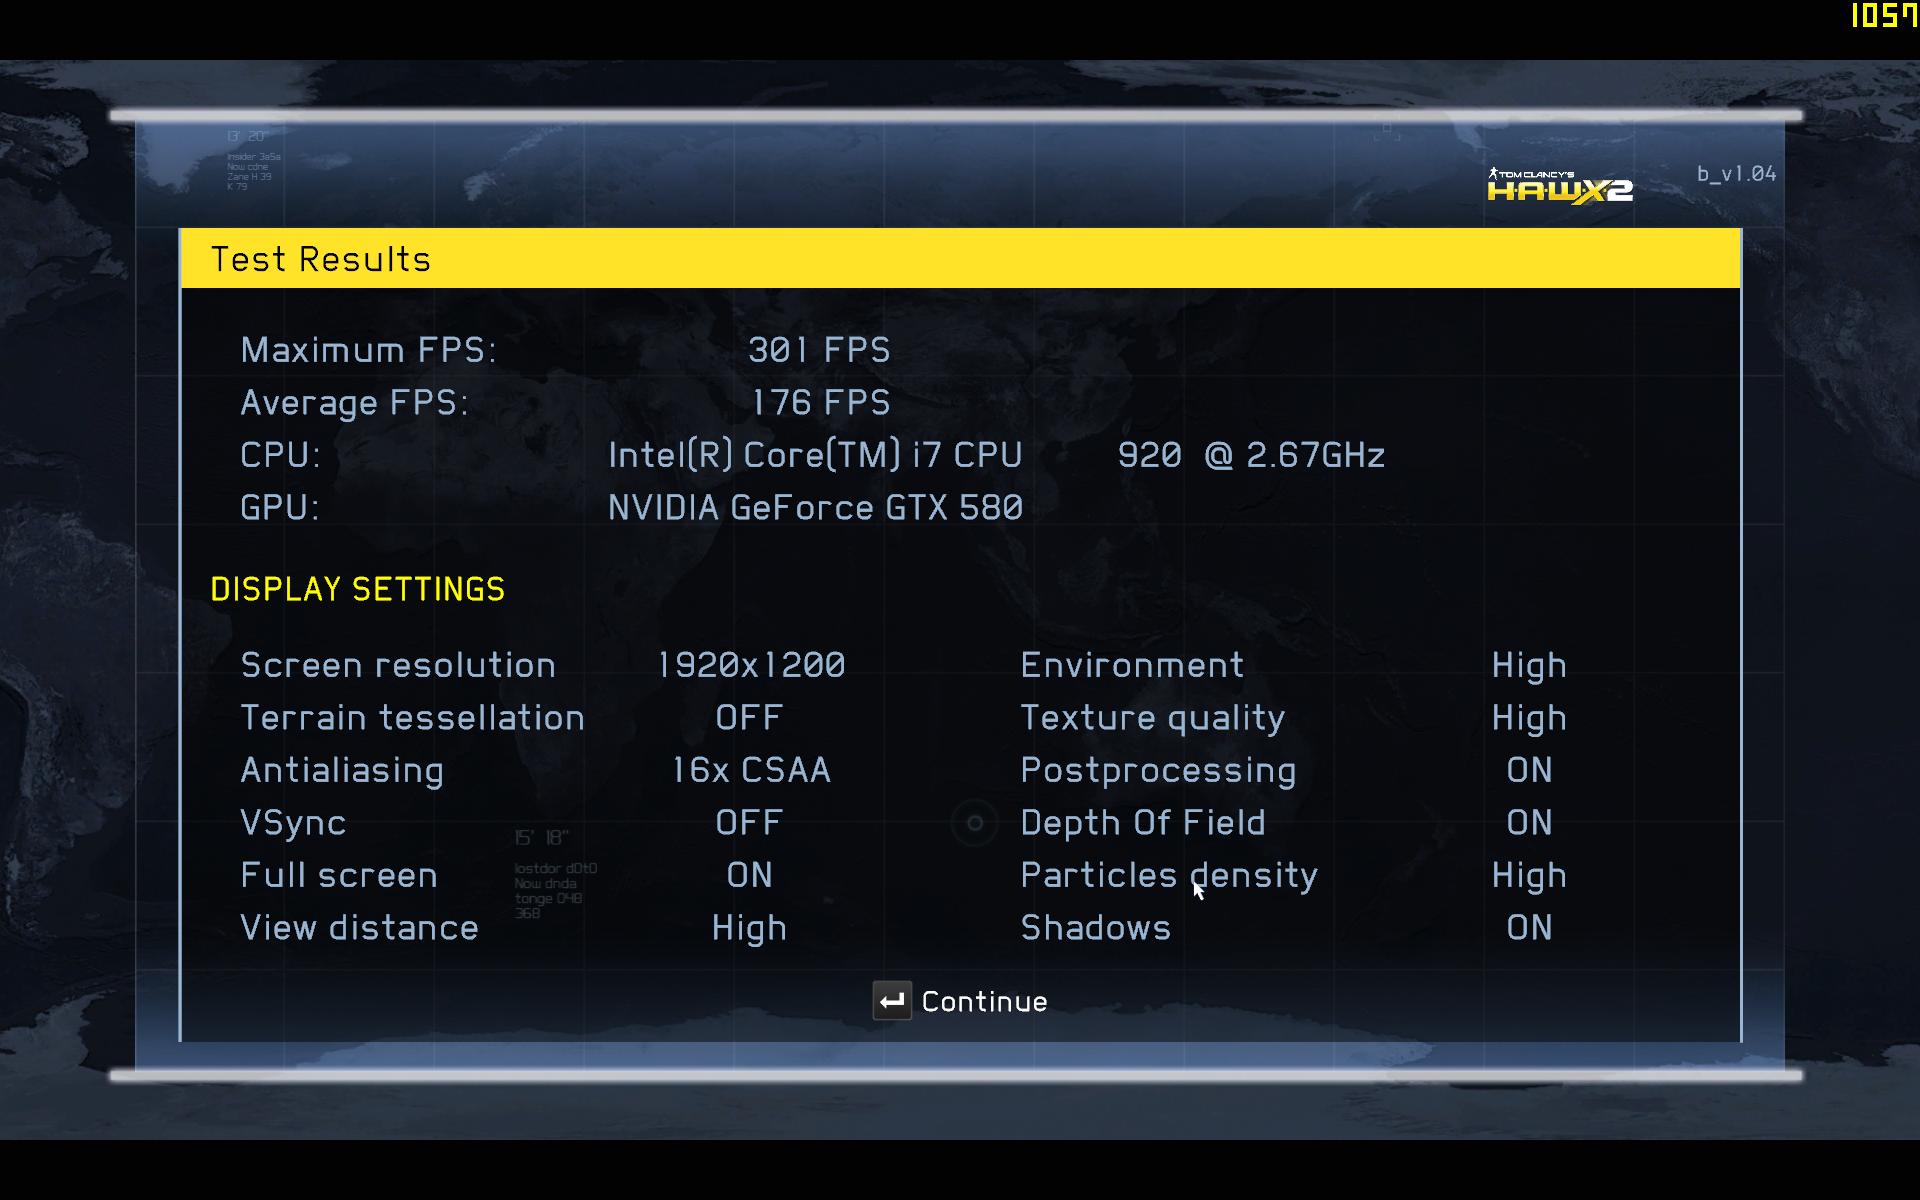Screen dimensions: 1920x1200
Task: Click the Particles density label
Action: click(x=1169, y=877)
